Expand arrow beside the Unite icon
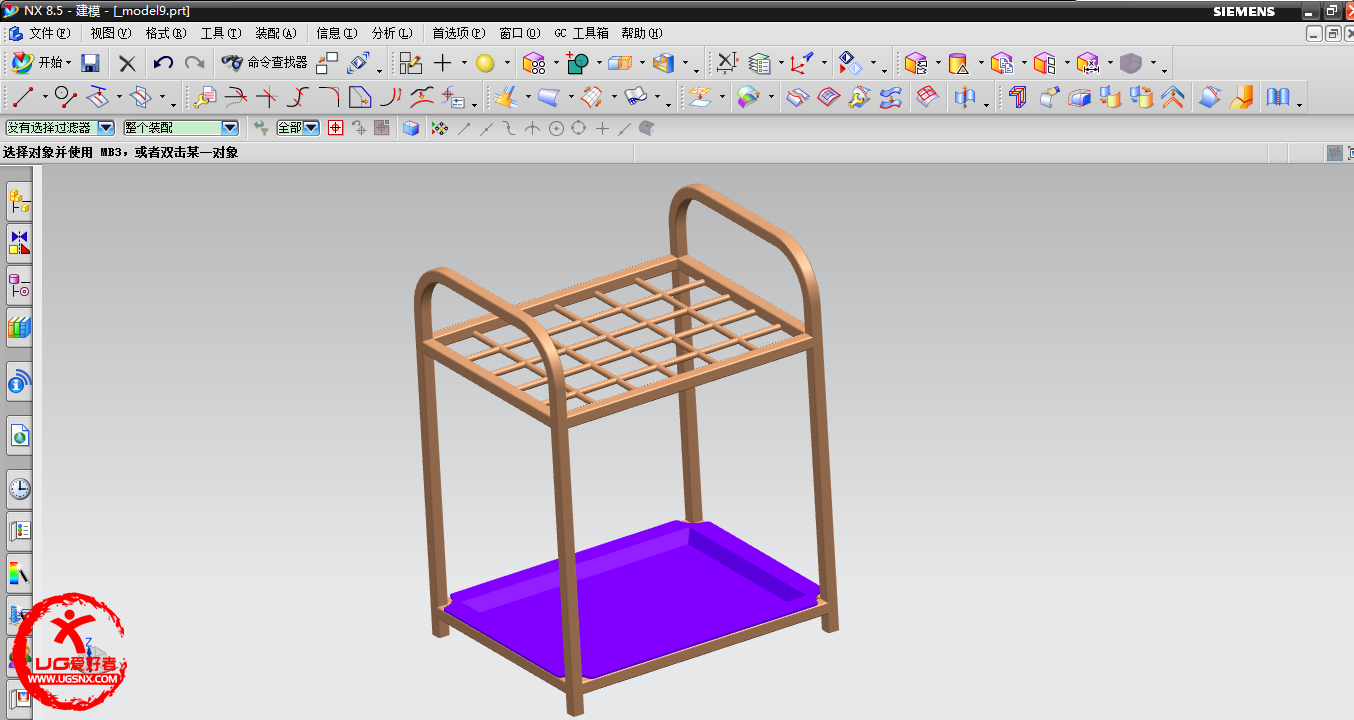Screen dimensions: 1354x720 tap(598, 63)
